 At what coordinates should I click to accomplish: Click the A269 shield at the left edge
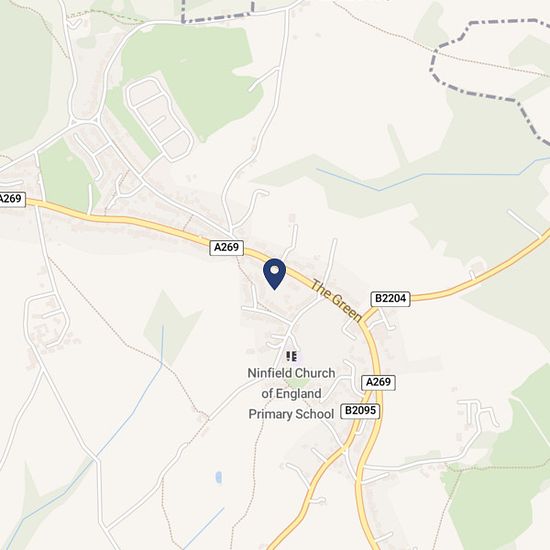12,199
